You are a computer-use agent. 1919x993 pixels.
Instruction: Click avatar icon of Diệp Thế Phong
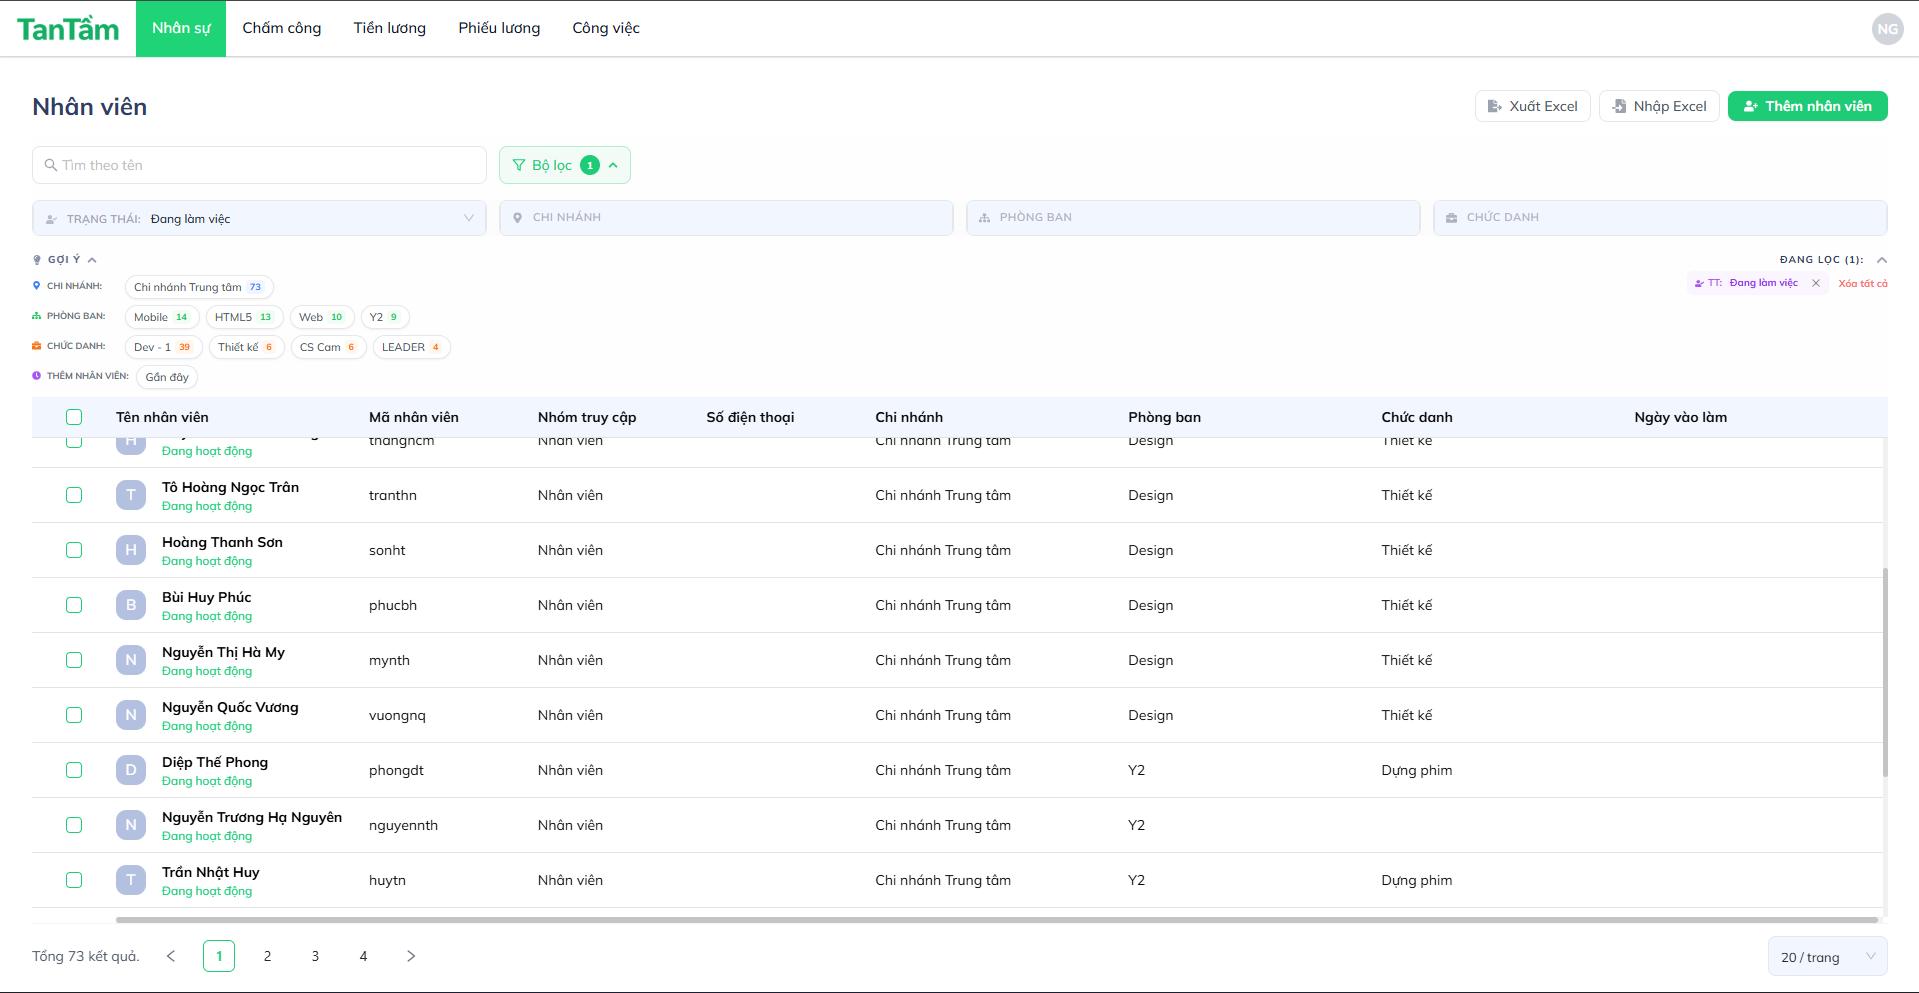click(x=130, y=770)
